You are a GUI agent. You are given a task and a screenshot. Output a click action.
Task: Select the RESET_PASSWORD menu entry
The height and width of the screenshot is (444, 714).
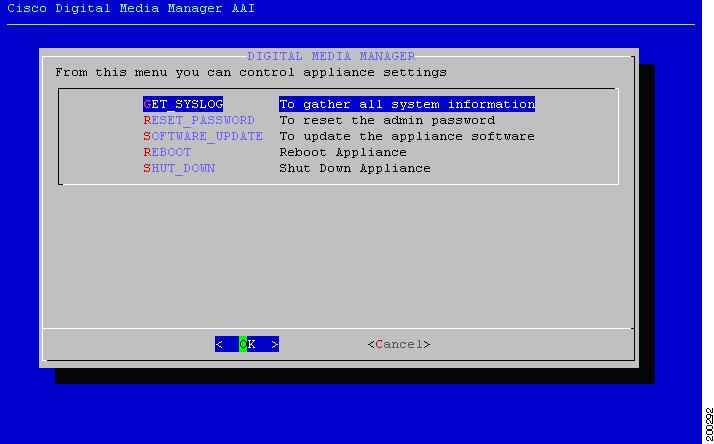pos(199,120)
